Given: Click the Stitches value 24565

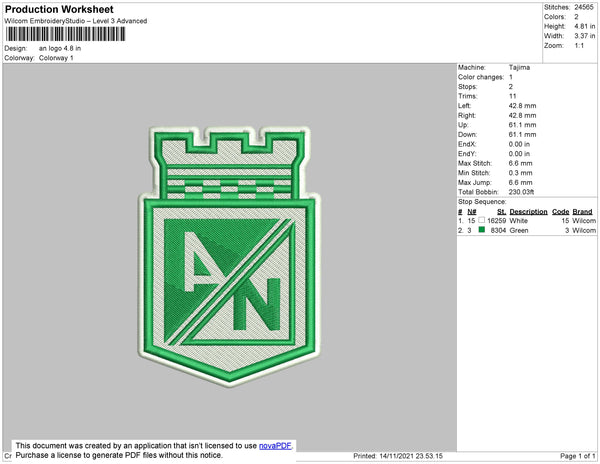Looking at the screenshot, I should [x=584, y=7].
